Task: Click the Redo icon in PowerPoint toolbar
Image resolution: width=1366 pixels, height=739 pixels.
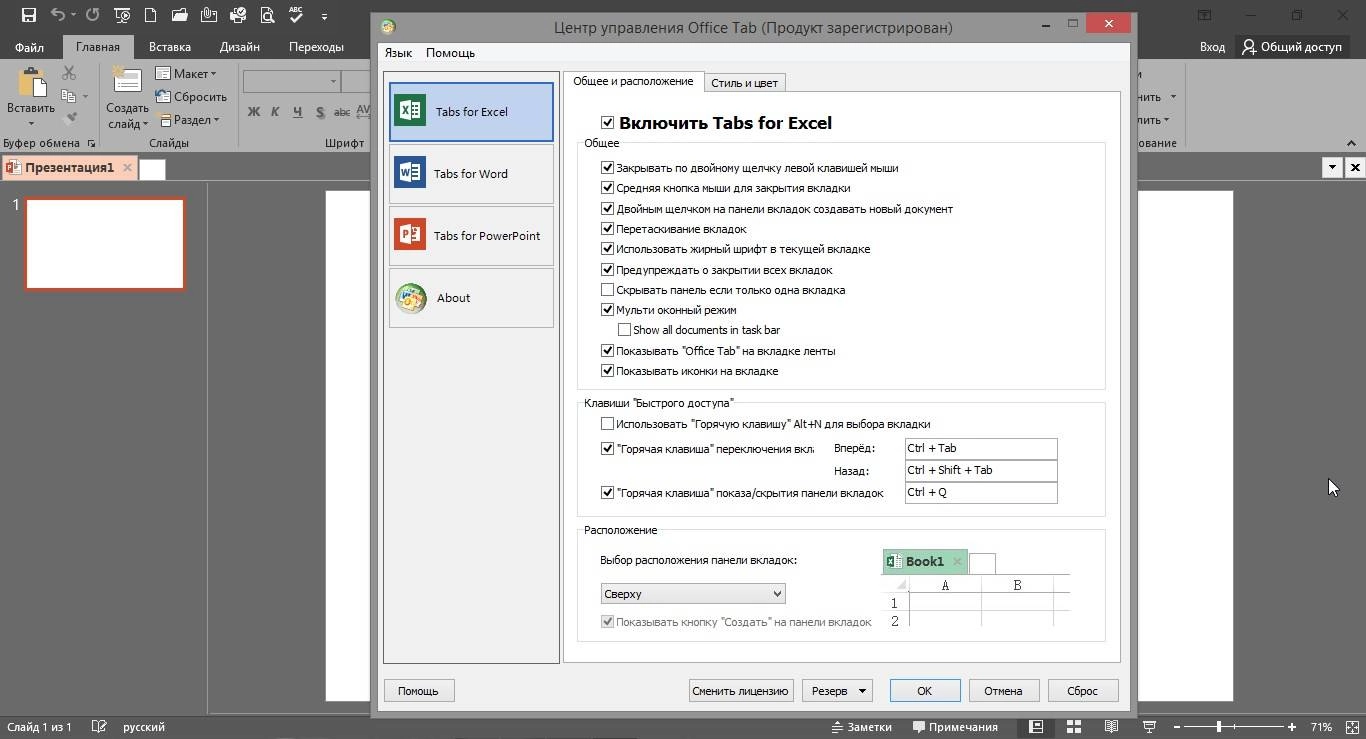Action: tap(93, 15)
